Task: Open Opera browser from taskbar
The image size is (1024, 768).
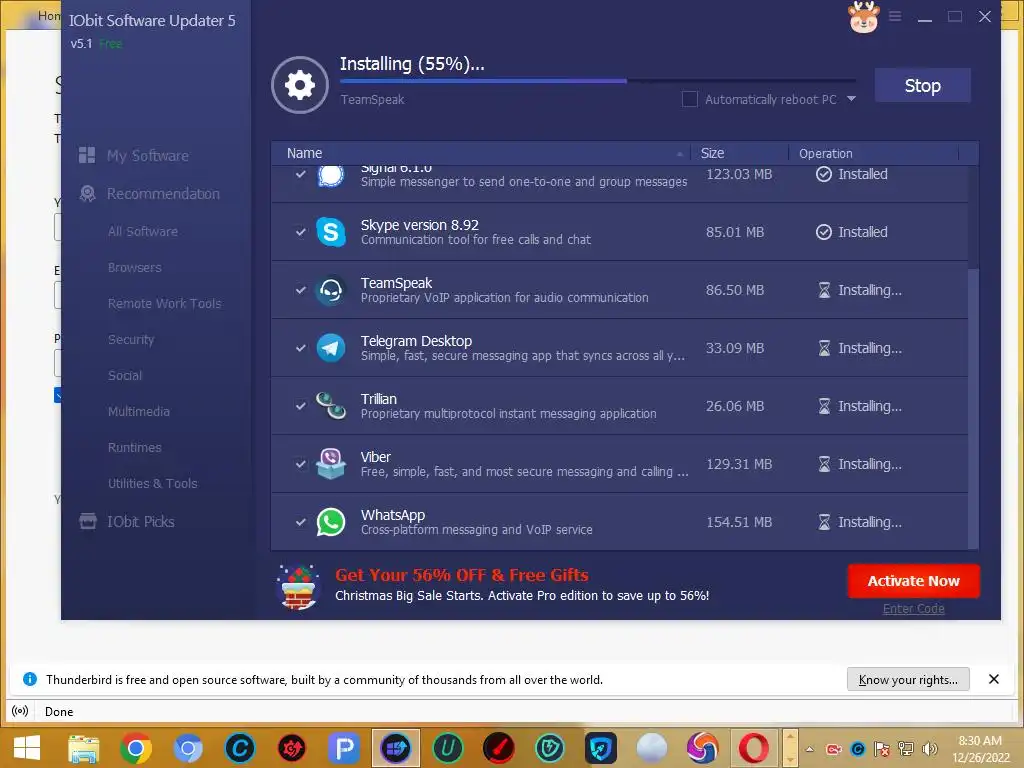Action: [754, 748]
